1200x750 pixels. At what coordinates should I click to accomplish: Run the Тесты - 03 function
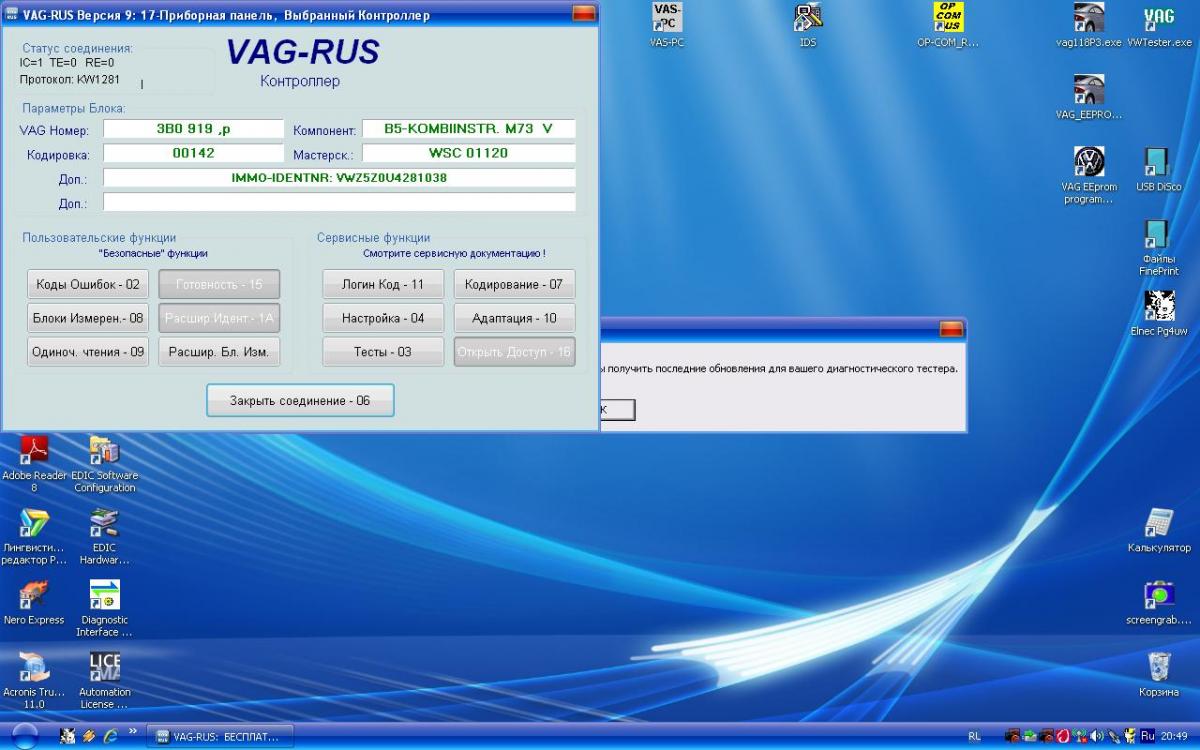tap(383, 352)
